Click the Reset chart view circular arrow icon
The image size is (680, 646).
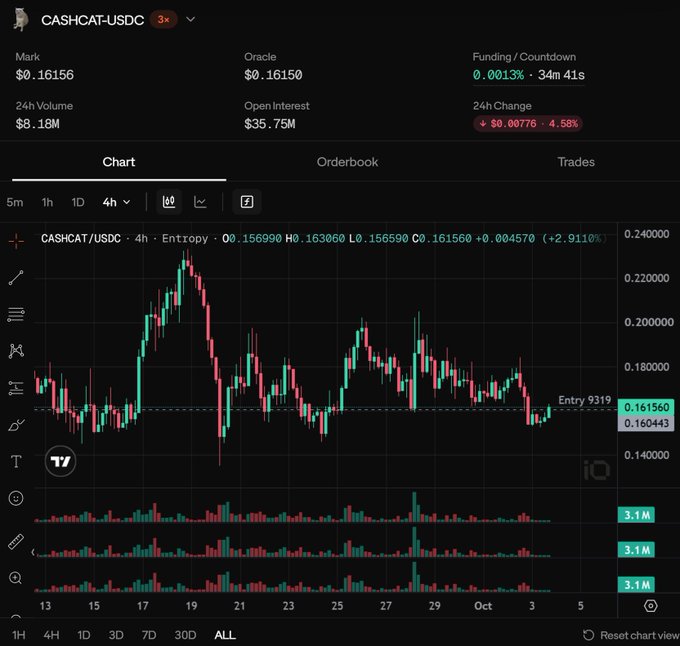coord(588,635)
